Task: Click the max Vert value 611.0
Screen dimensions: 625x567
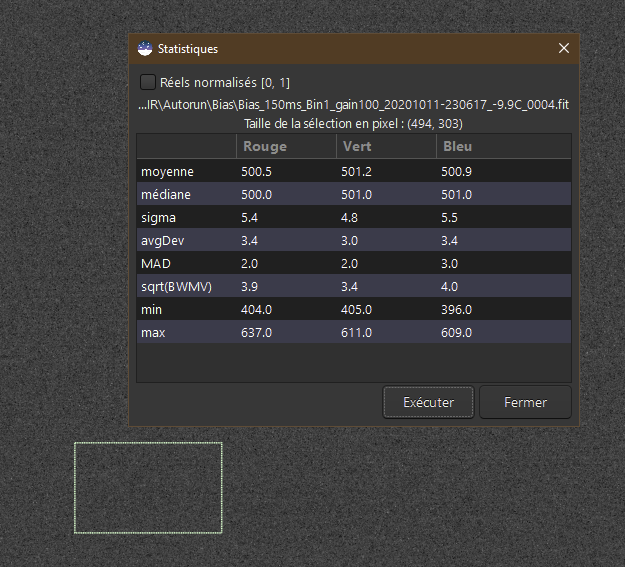Action: [x=356, y=333]
